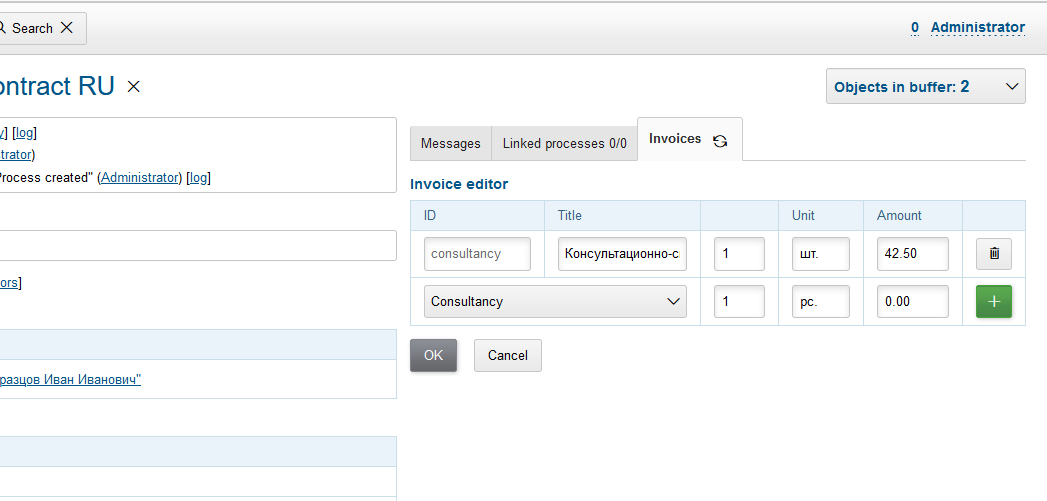
Task: Open the Linked processes tab
Action: click(x=564, y=143)
